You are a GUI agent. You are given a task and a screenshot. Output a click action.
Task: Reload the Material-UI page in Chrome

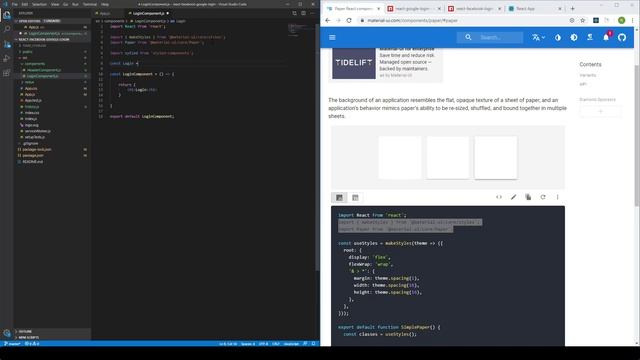(349, 20)
